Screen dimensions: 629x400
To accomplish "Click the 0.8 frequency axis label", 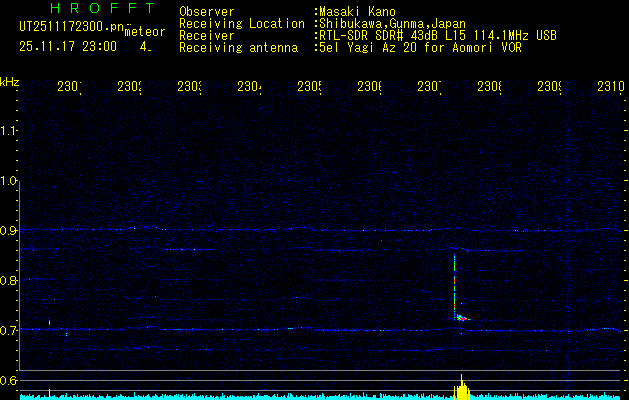I will click(x=10, y=281).
